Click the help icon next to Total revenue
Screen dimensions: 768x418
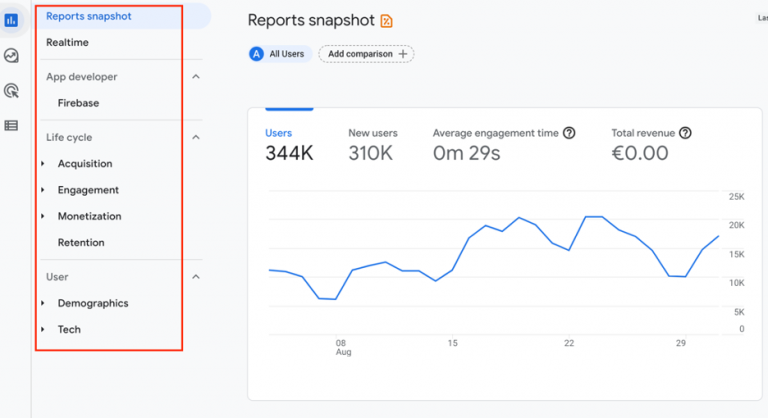pos(685,133)
